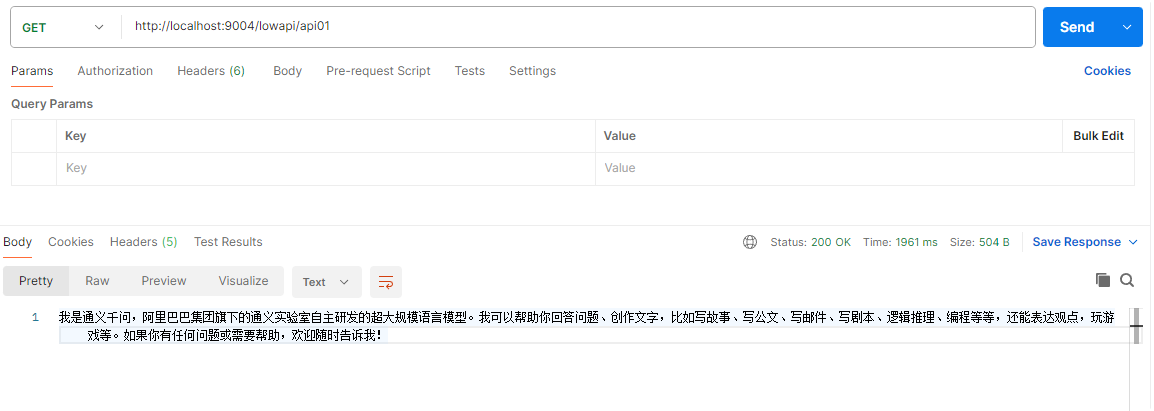1154x411 pixels.
Task: Click the globe network icon beside Status
Action: pyautogui.click(x=750, y=242)
